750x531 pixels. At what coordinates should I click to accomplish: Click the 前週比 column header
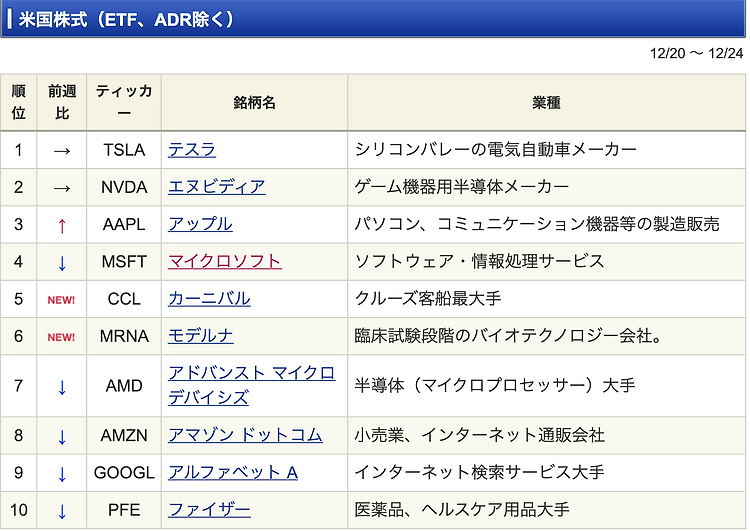(62, 102)
